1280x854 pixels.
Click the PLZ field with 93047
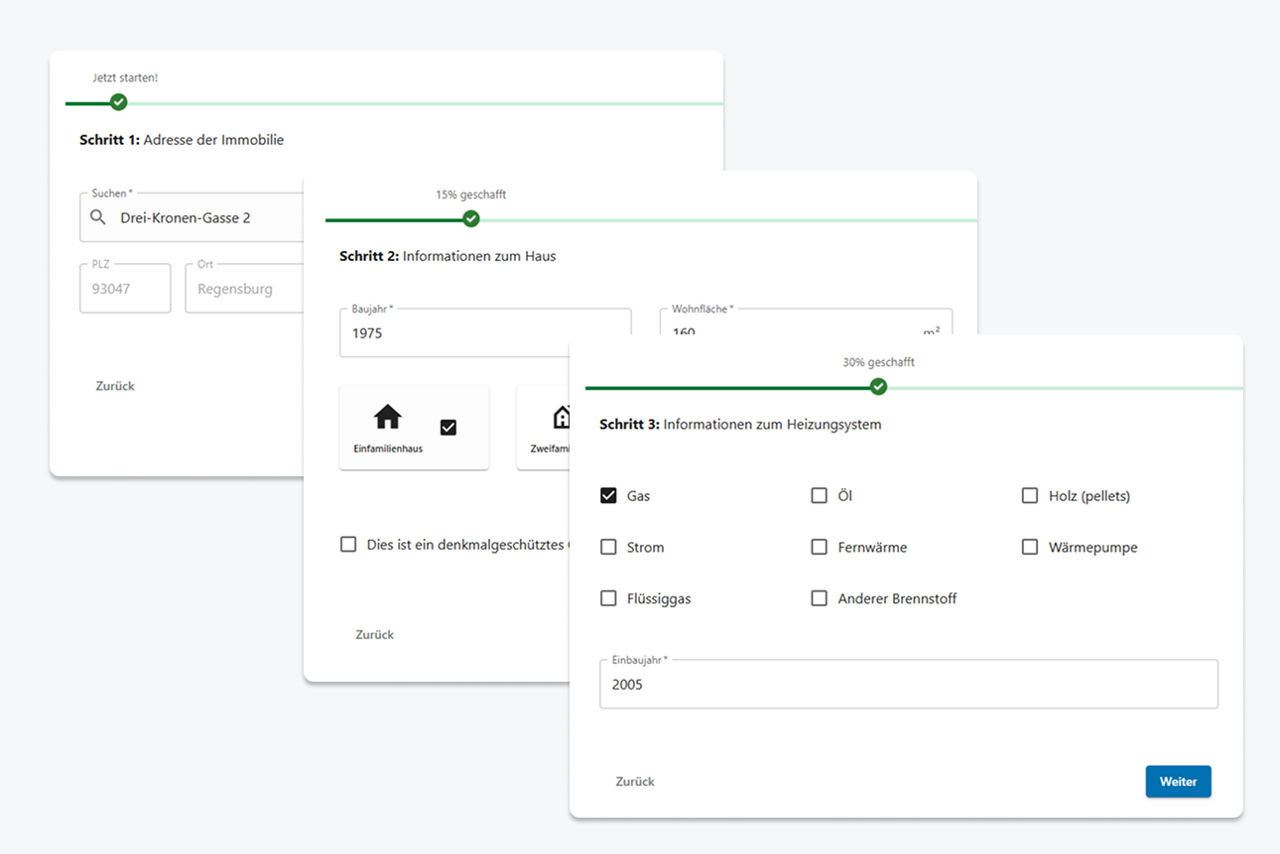click(125, 288)
